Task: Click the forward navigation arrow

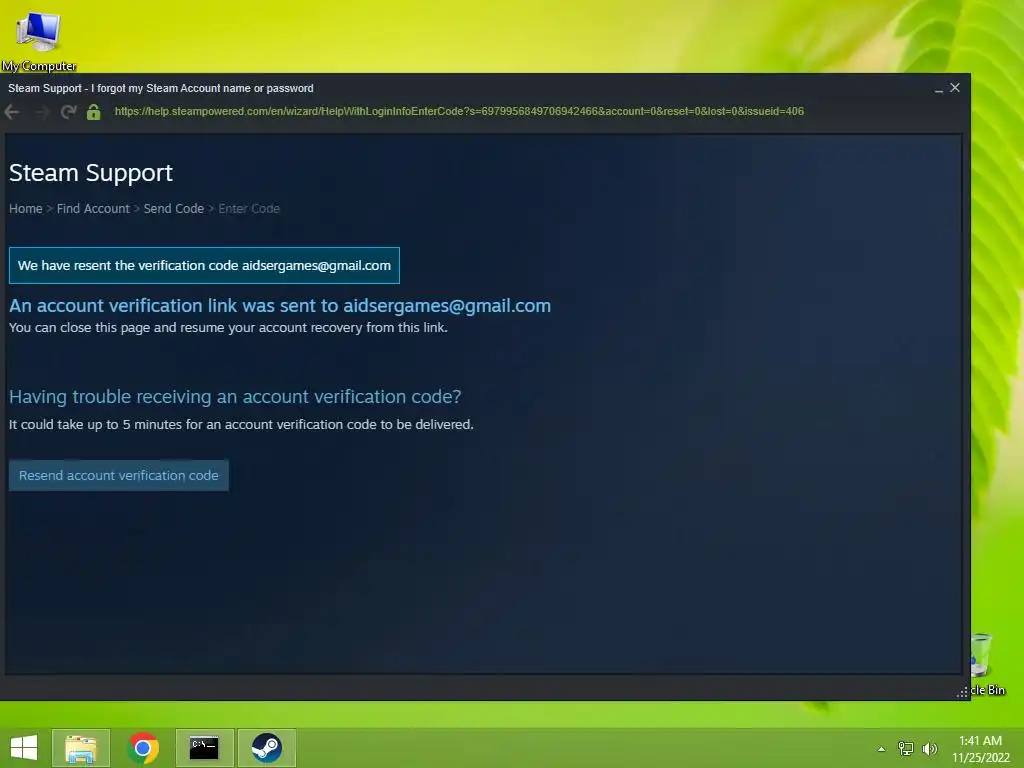Action: point(42,112)
